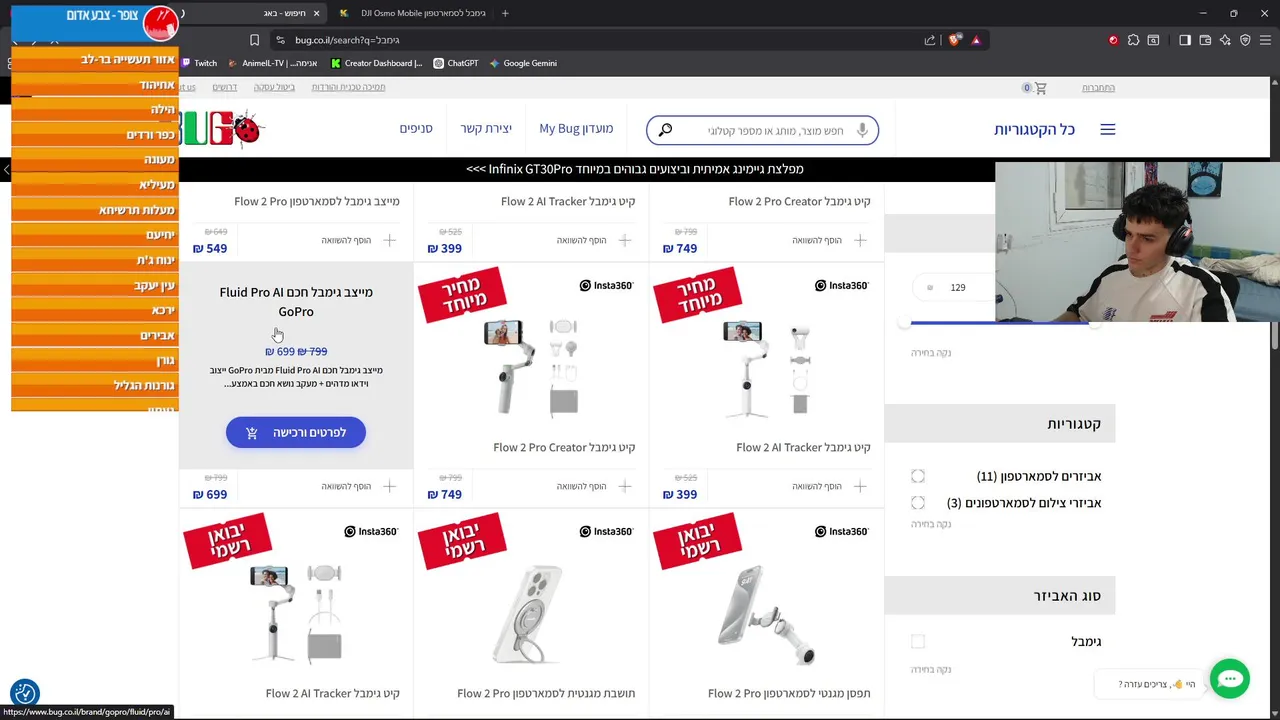Click the Bug ladybug logo
The height and width of the screenshot is (720, 1280).
(222, 129)
